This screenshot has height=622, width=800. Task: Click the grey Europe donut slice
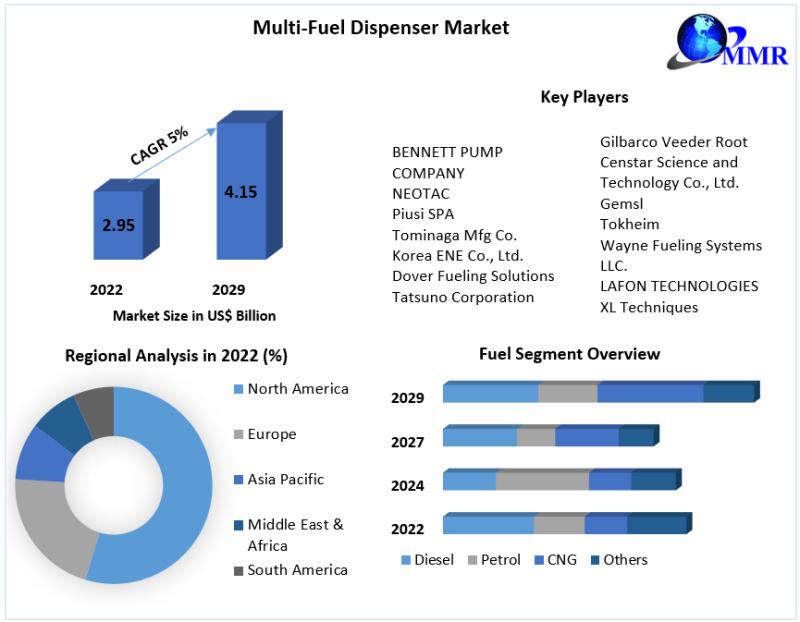(x=48, y=526)
